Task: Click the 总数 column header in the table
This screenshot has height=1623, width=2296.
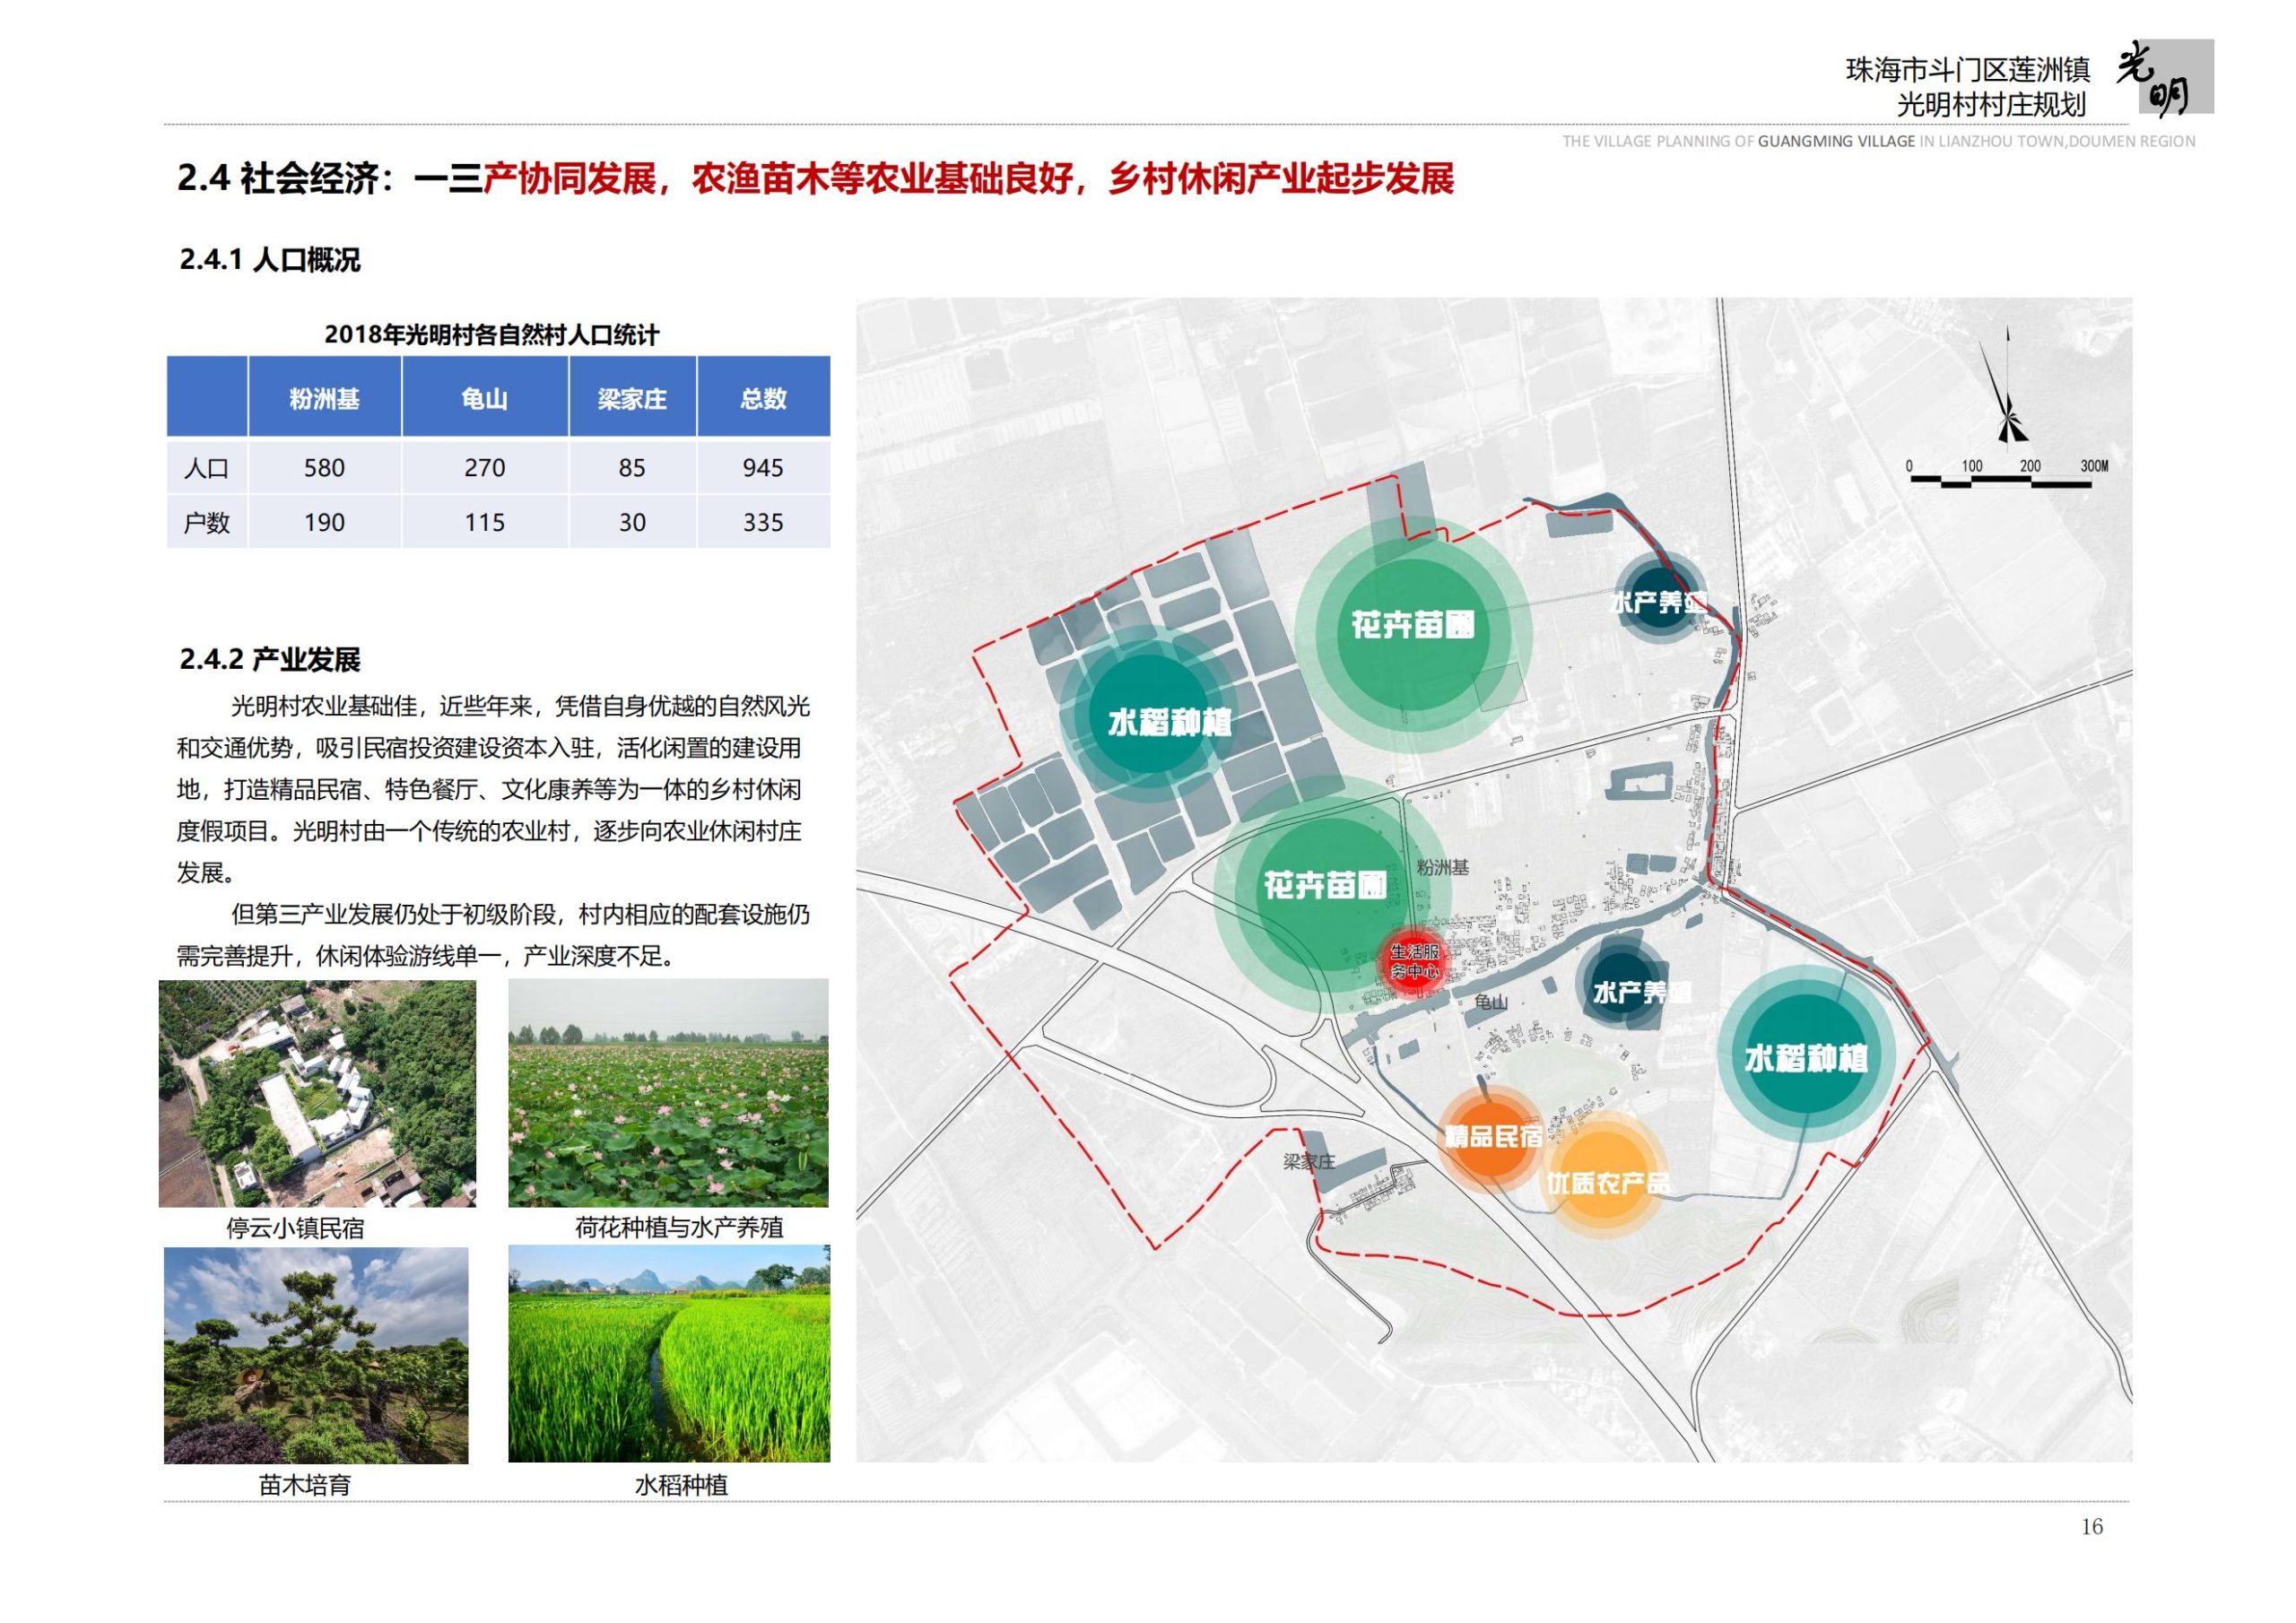Action: tap(763, 399)
